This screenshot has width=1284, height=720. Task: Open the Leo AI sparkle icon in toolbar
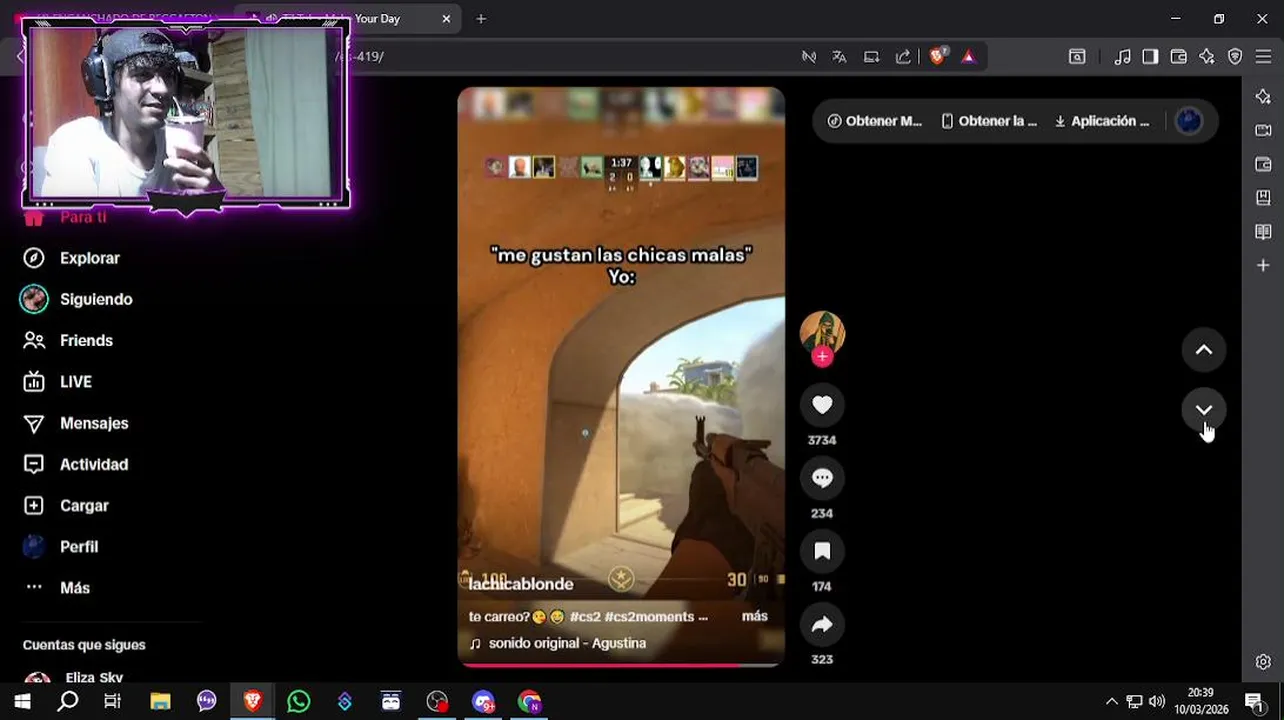tap(1207, 57)
